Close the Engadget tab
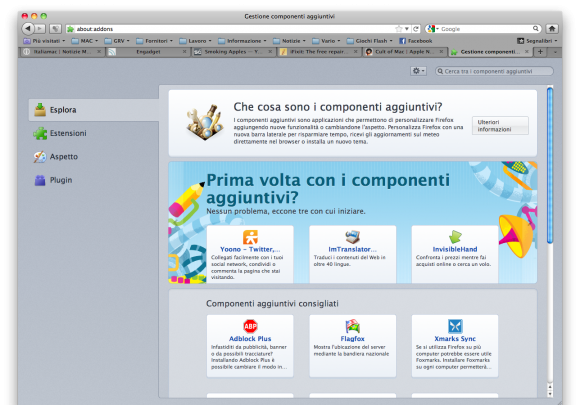 (184, 52)
